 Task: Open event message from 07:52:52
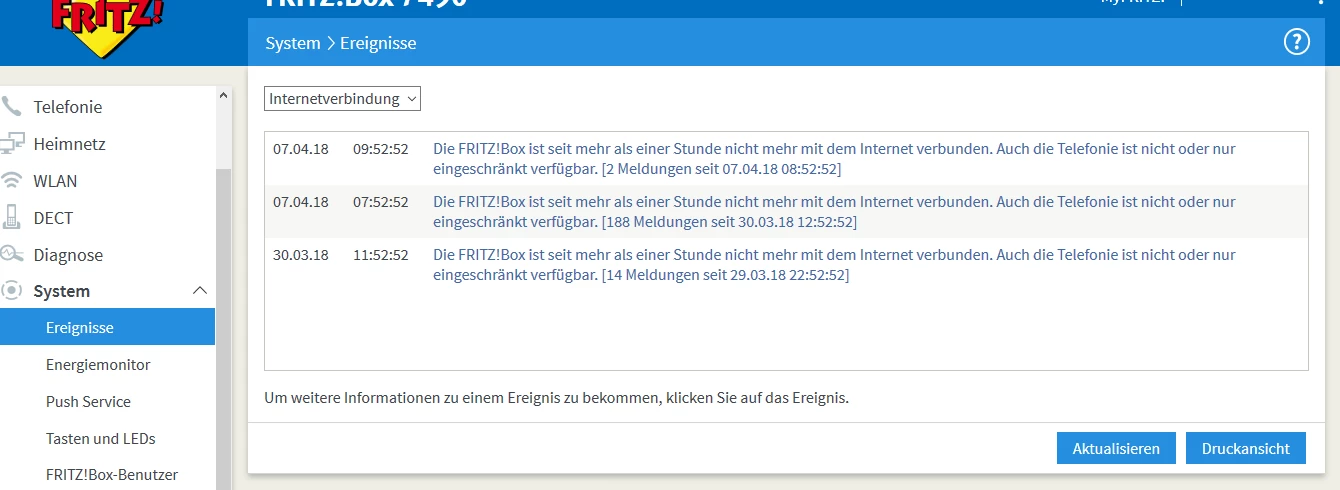tap(834, 212)
